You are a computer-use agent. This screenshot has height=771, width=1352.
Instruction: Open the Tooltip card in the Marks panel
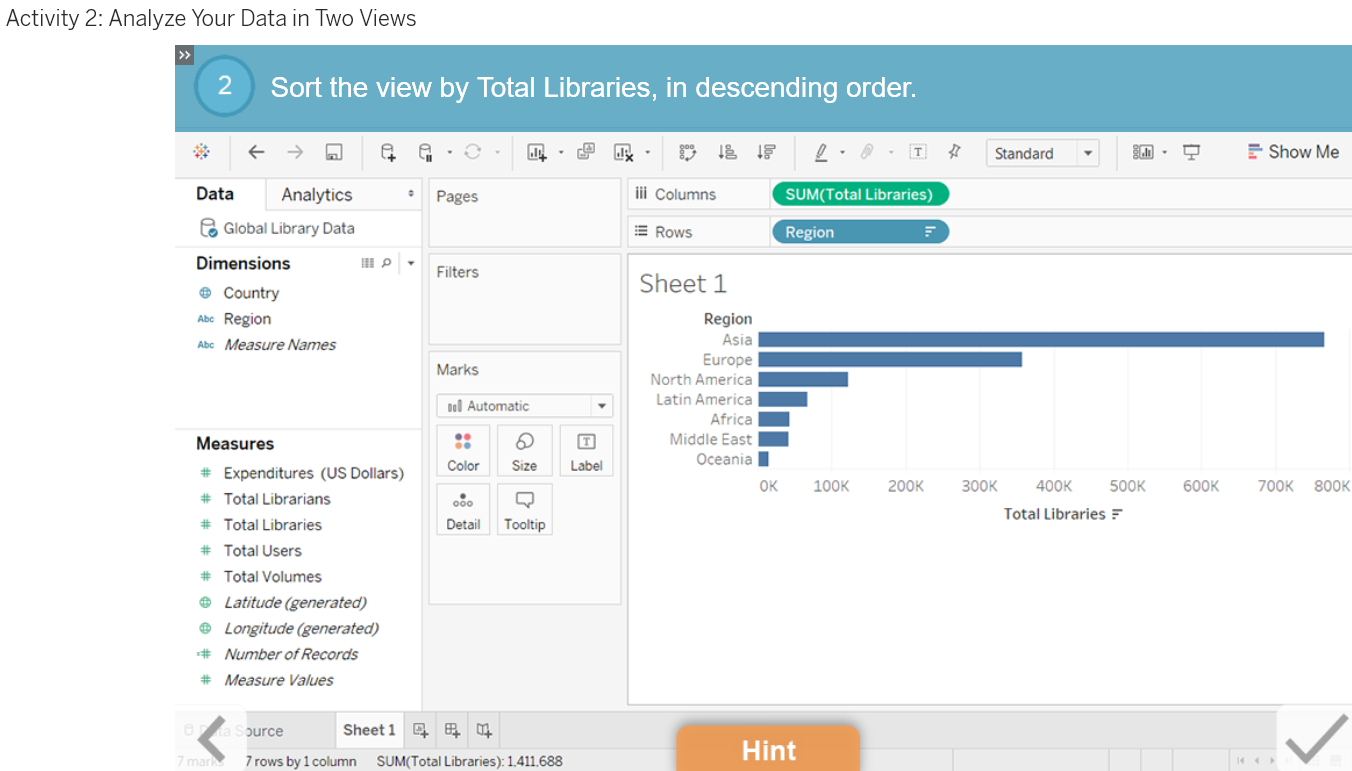[524, 509]
